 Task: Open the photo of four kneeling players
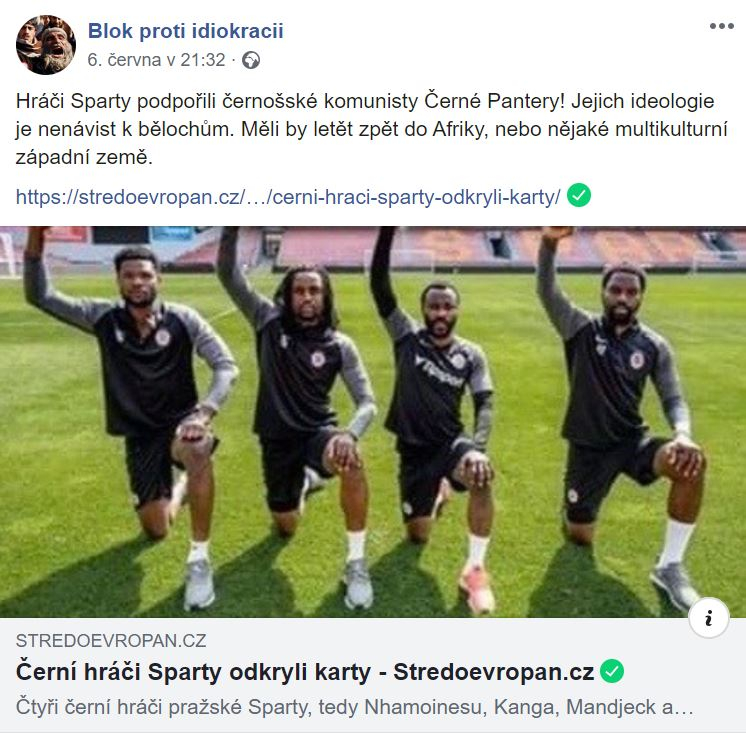(x=373, y=422)
